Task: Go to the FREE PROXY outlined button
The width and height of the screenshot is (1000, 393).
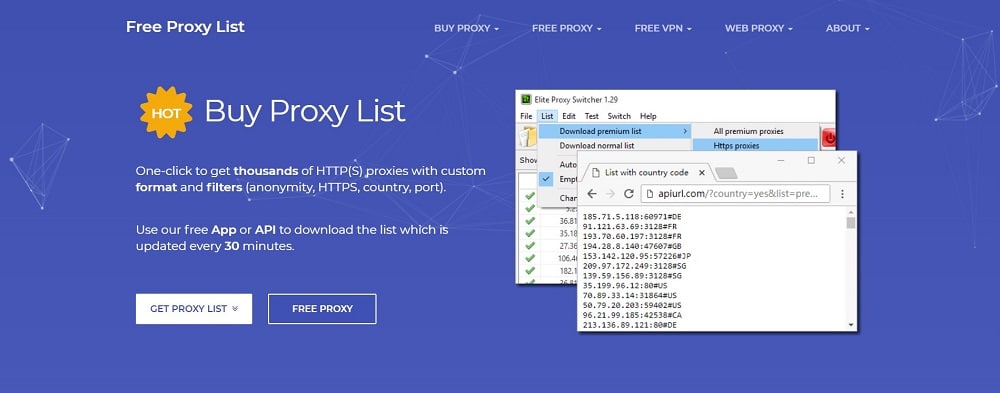Action: [322, 309]
